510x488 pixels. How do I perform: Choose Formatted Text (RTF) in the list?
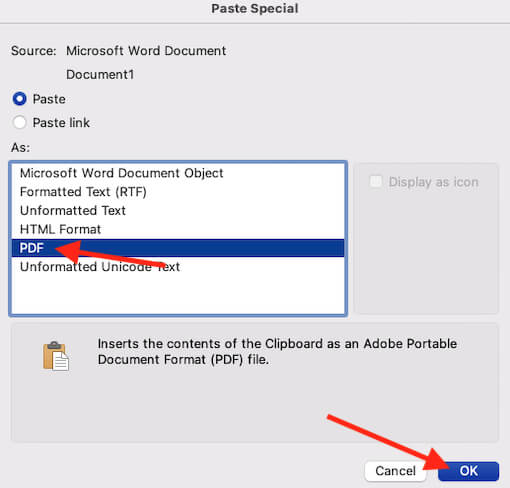pos(178,192)
